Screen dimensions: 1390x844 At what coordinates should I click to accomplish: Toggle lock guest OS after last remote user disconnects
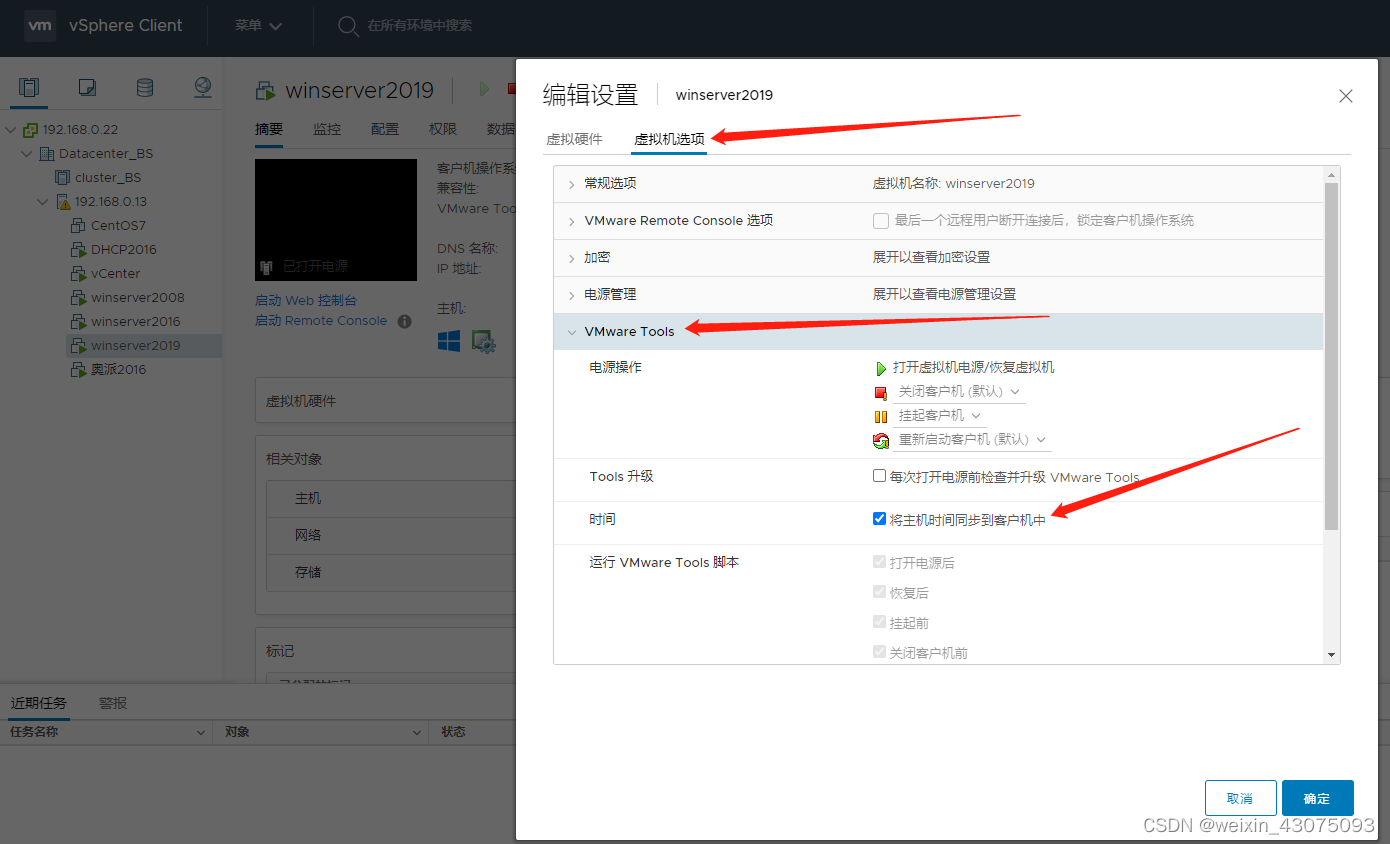point(881,221)
